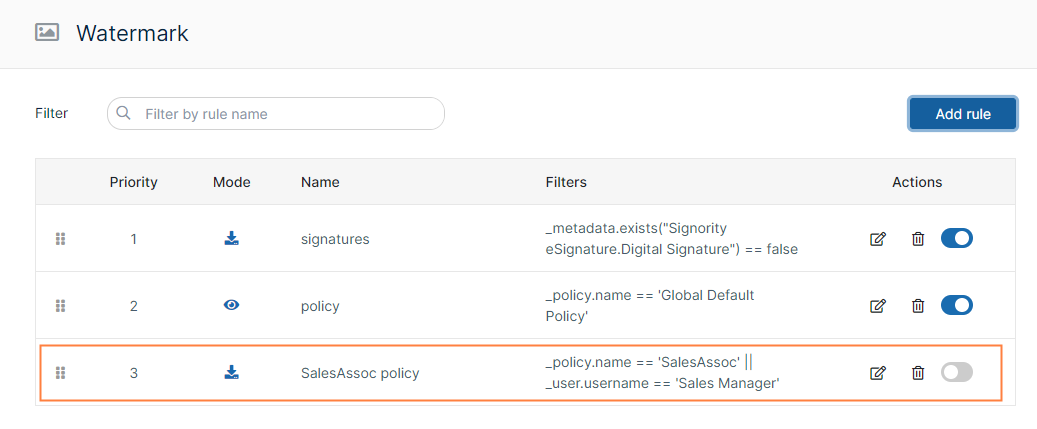Click the search magnifier icon in filter

tap(123, 113)
